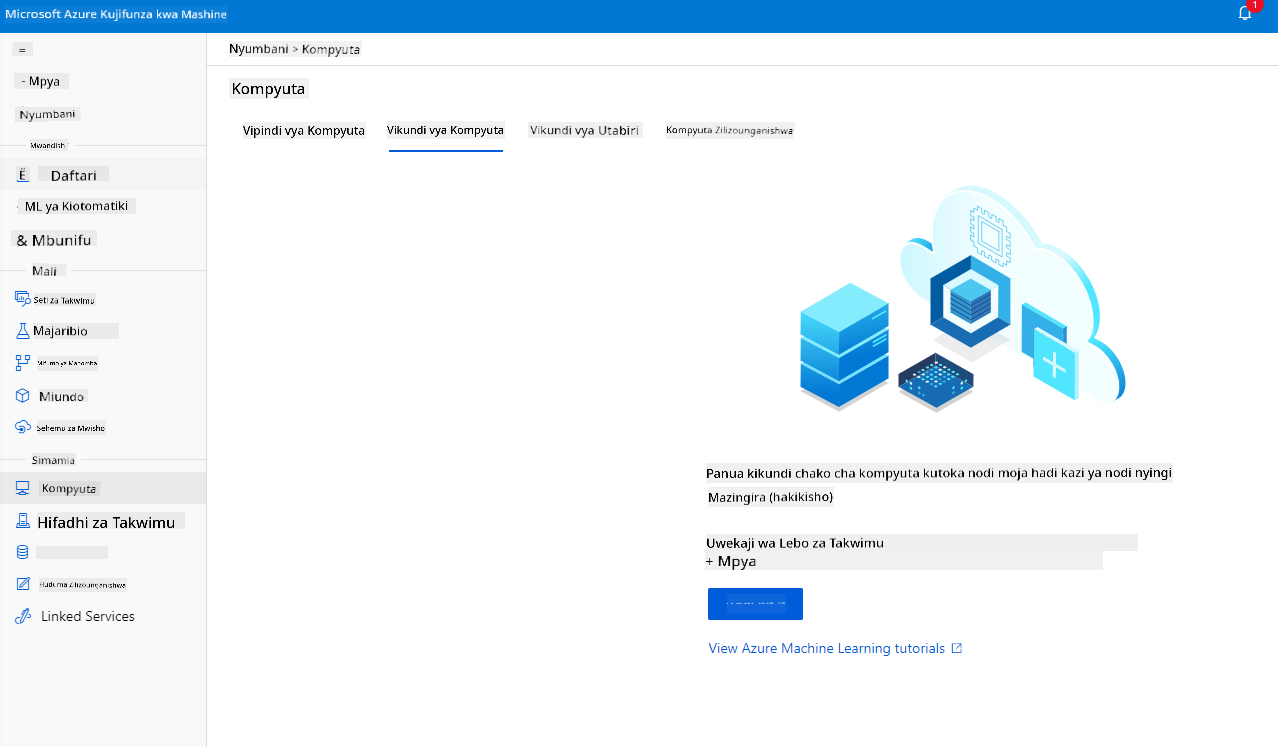Click the Hifadhi za Takwimu icon
The image size is (1278, 747).
click(23, 521)
